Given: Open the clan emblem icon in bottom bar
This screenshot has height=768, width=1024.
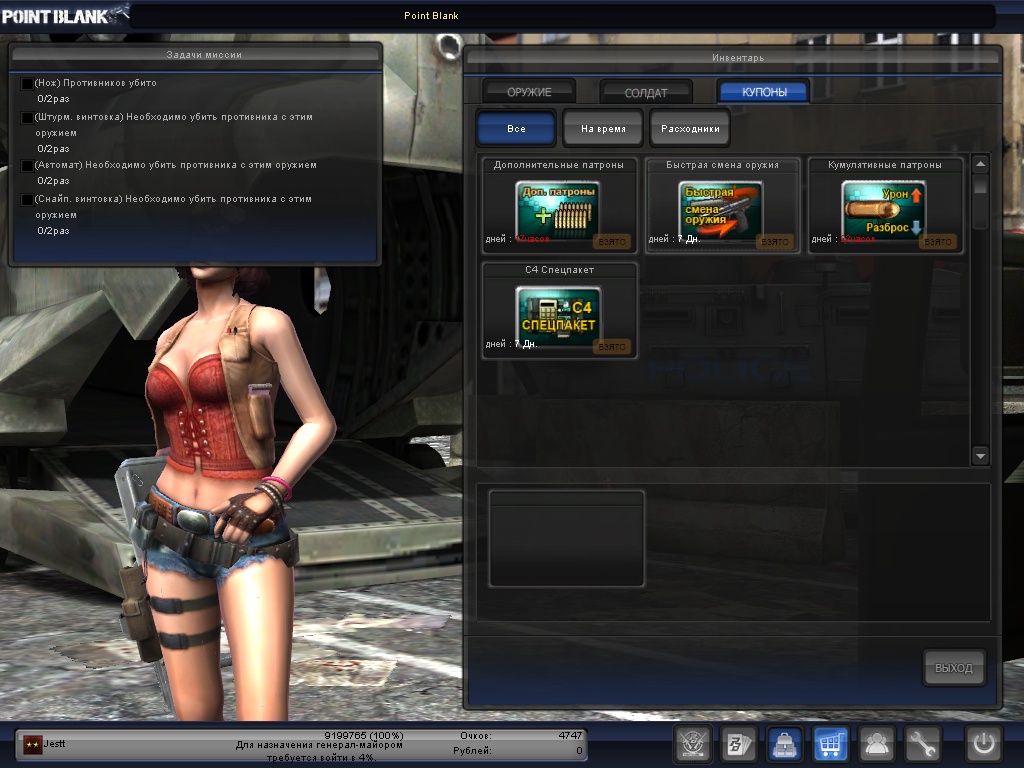Looking at the screenshot, I should click(x=692, y=744).
